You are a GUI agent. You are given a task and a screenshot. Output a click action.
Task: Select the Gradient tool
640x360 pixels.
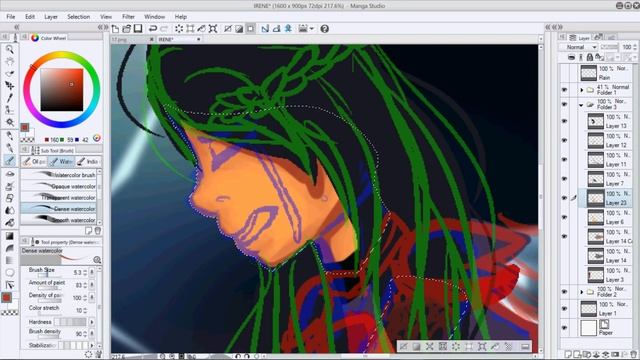(x=9, y=236)
